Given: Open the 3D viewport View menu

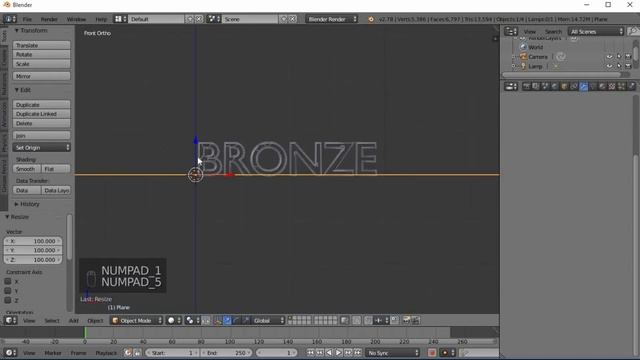Looking at the screenshot, I should [29, 321].
